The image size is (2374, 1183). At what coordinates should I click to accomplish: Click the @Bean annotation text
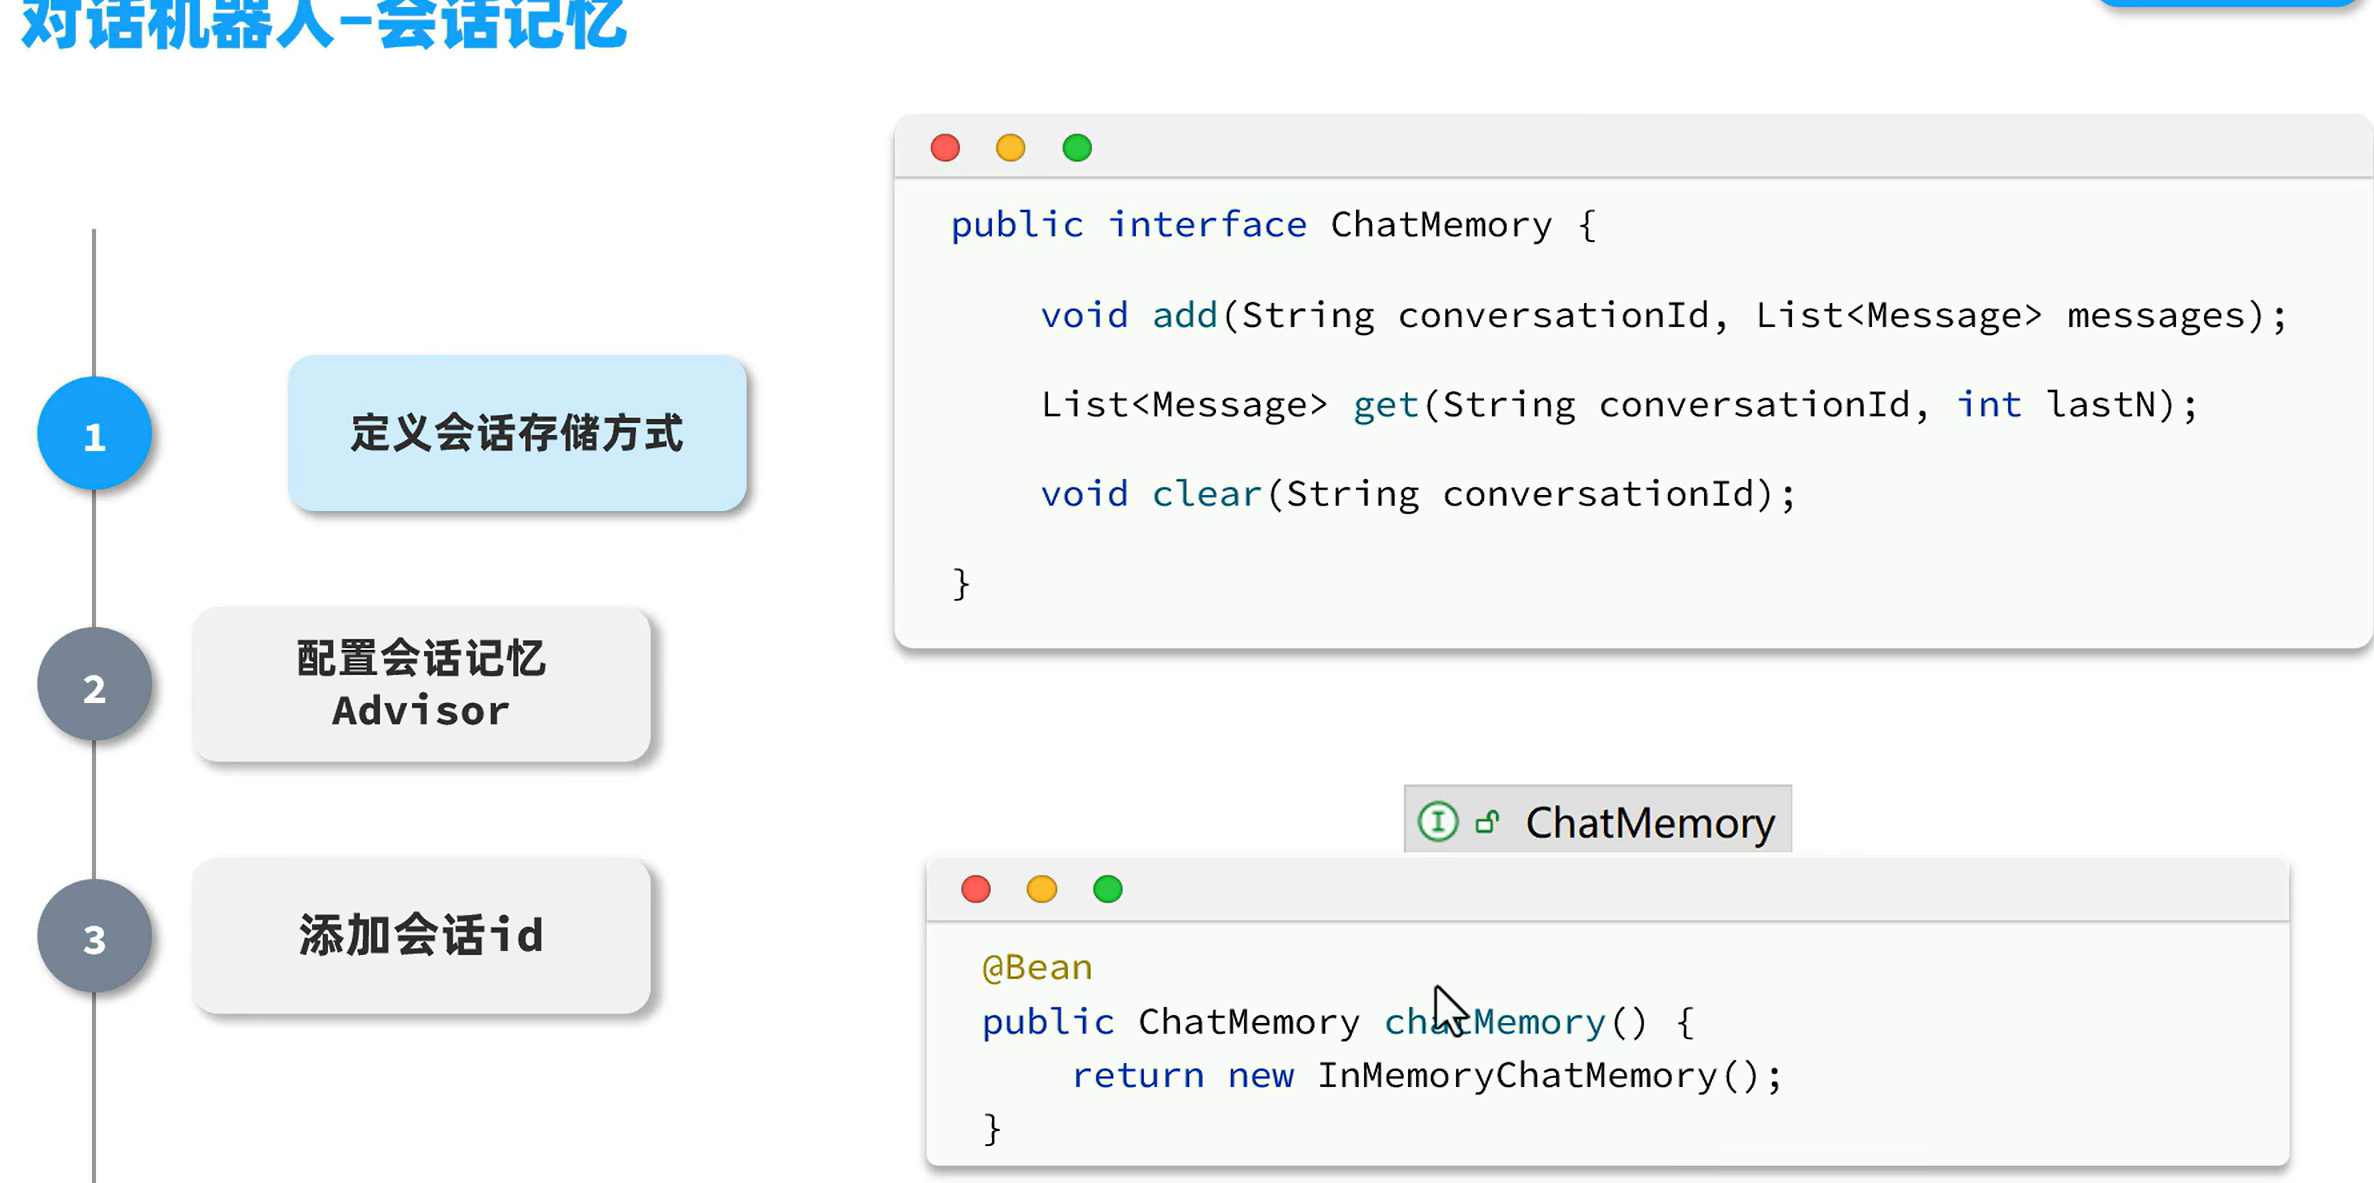click(x=1037, y=967)
